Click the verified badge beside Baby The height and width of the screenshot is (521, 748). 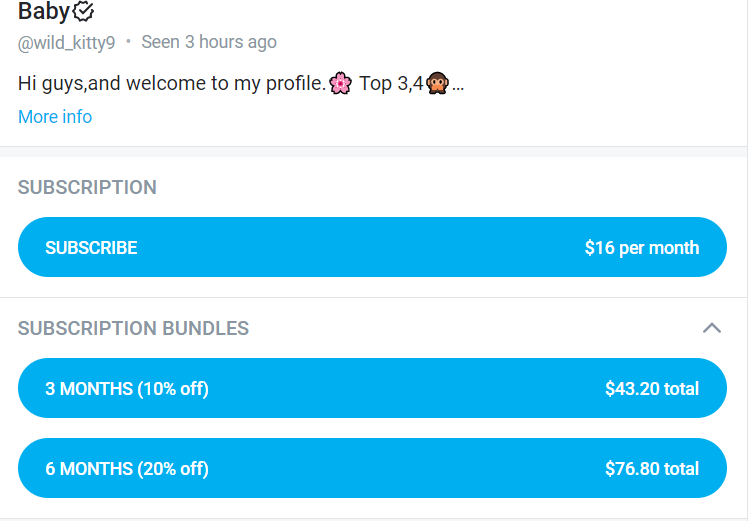point(85,12)
